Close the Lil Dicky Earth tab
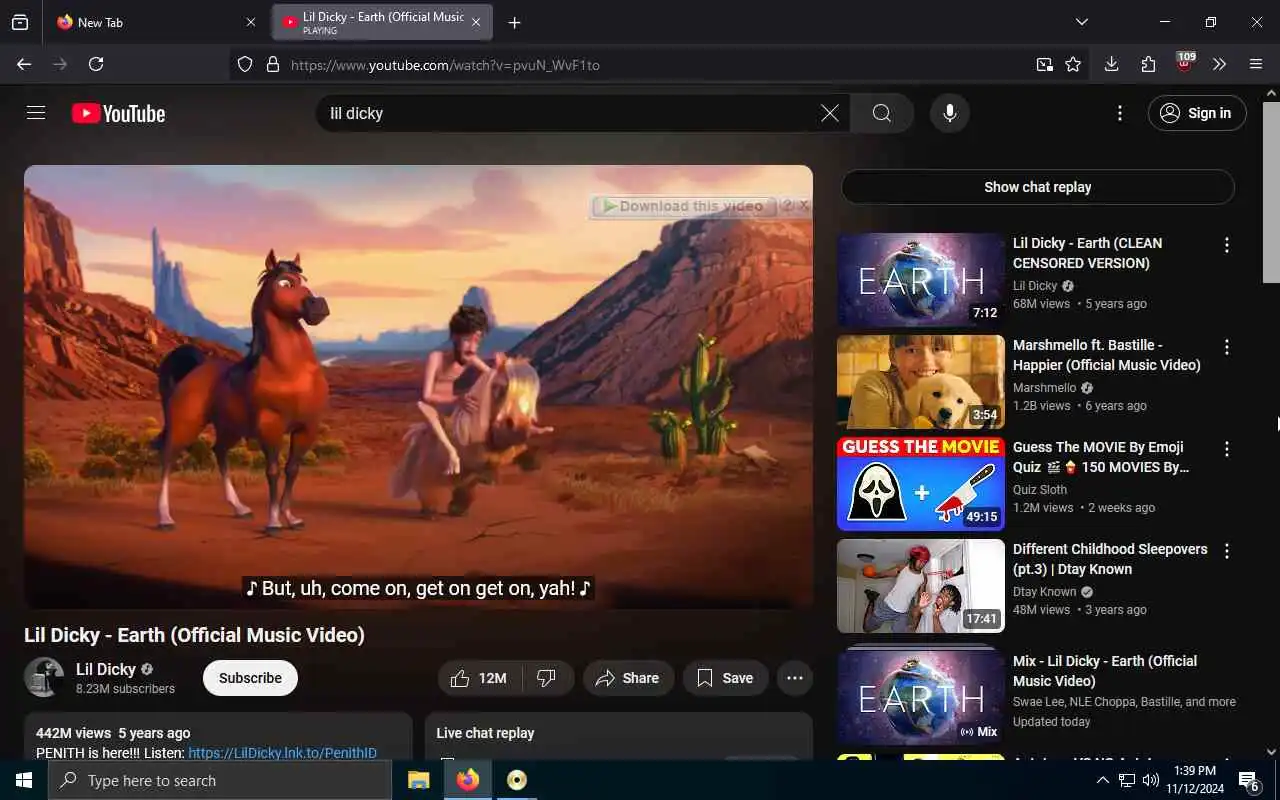Image resolution: width=1280 pixels, height=800 pixels. point(476,22)
